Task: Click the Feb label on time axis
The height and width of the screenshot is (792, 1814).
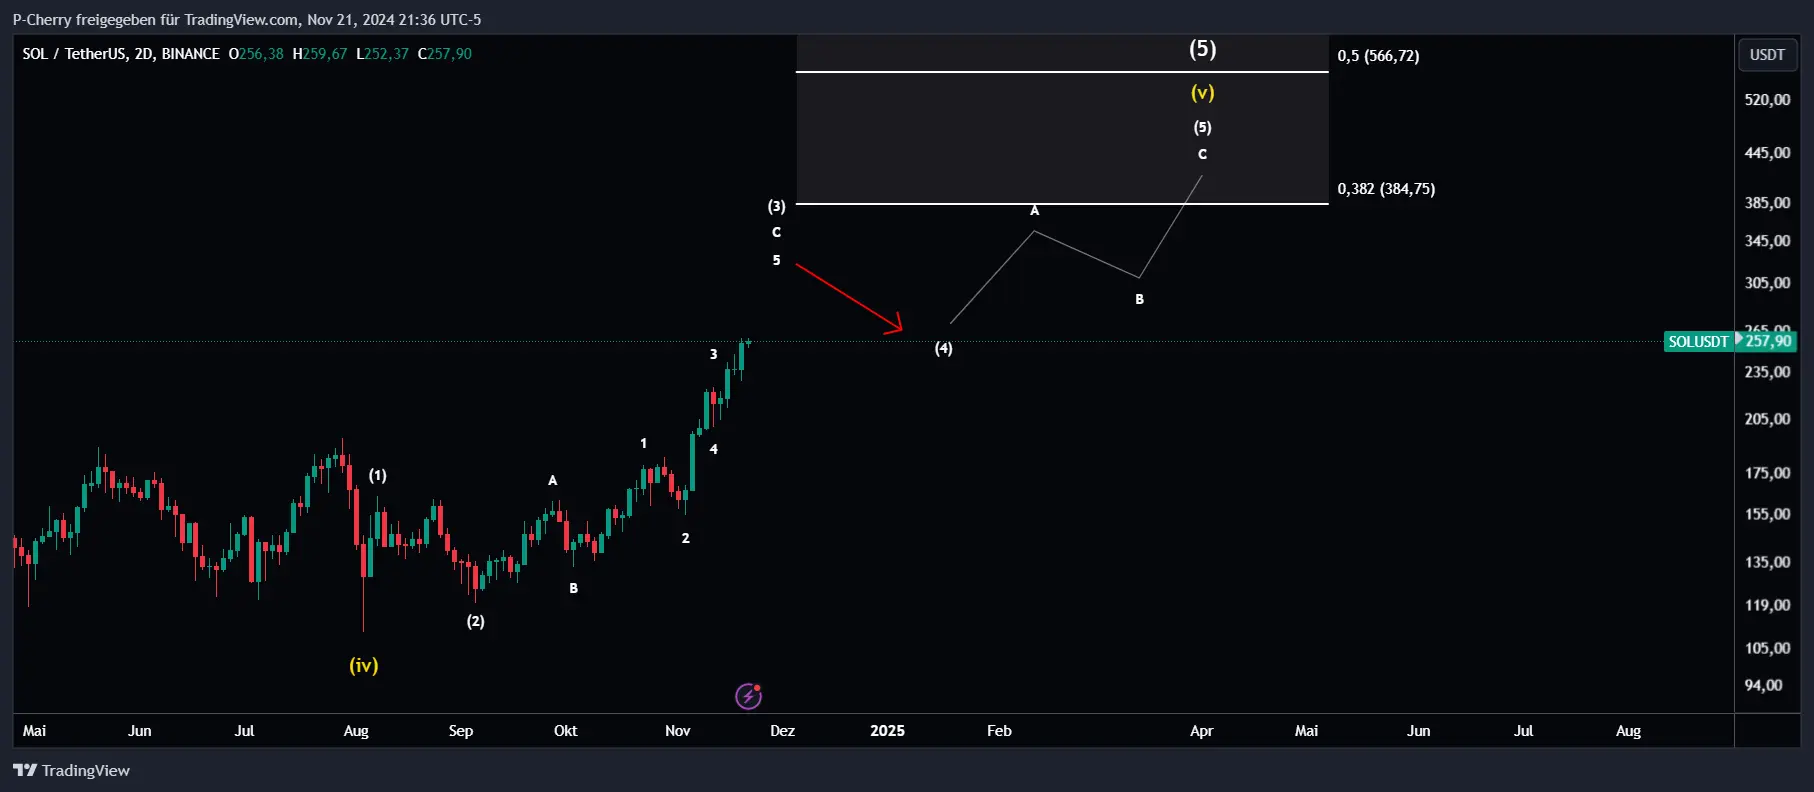Action: pos(999,731)
